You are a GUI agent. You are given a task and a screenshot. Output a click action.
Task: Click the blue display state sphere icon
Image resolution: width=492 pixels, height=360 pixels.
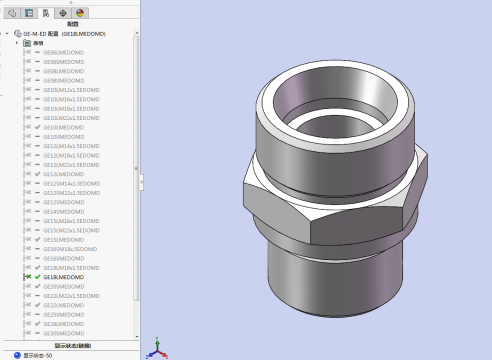click(18, 356)
